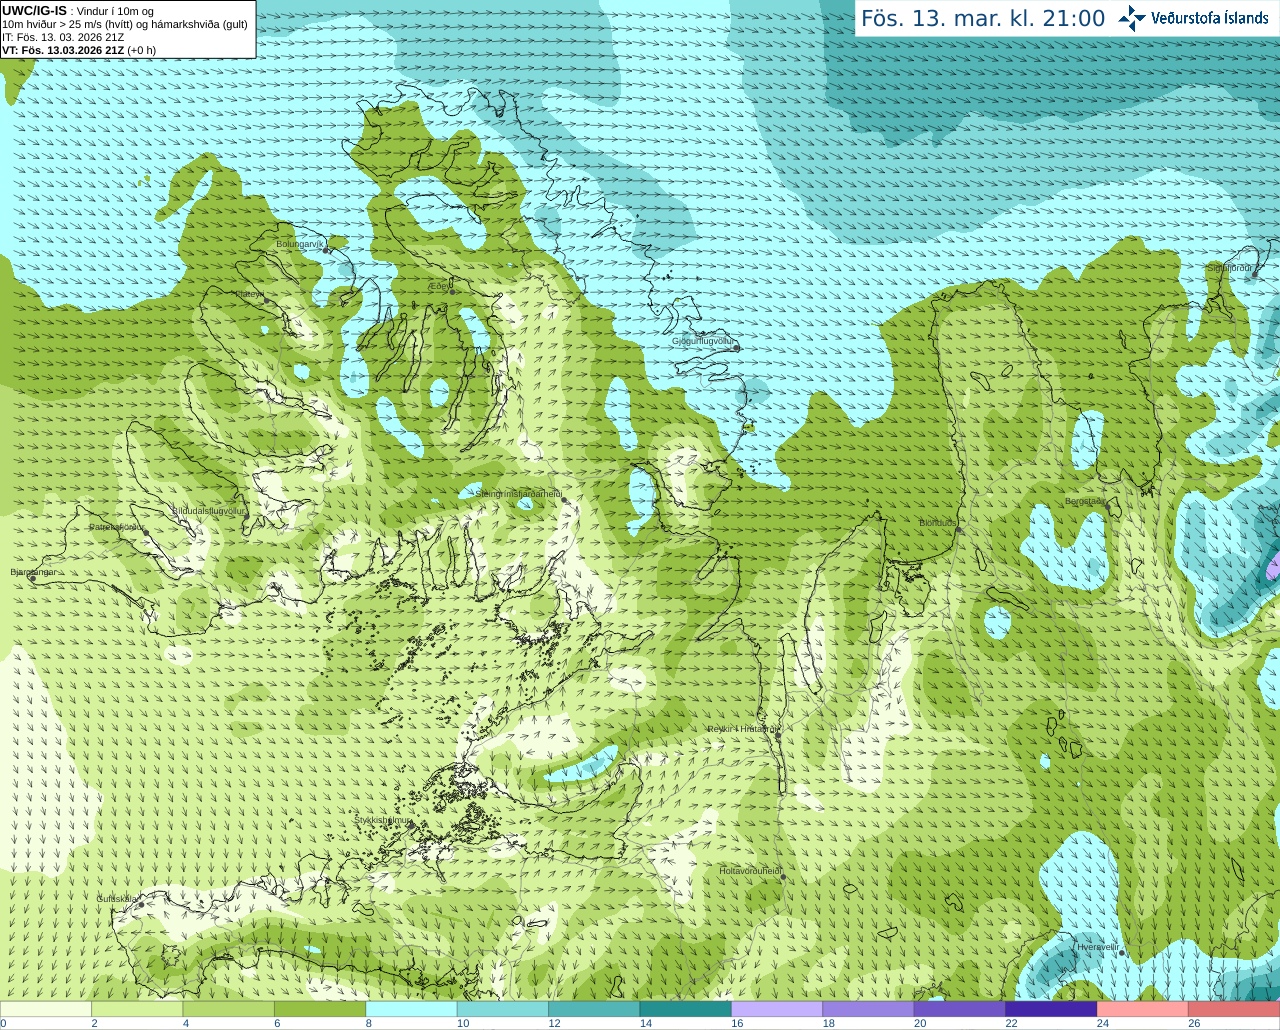Click the Siglufjörður station label

1230,268
